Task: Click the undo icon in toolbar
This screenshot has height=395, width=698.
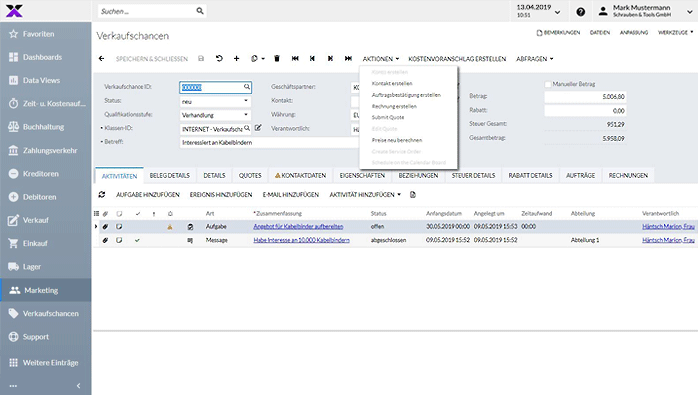Action: point(219,58)
